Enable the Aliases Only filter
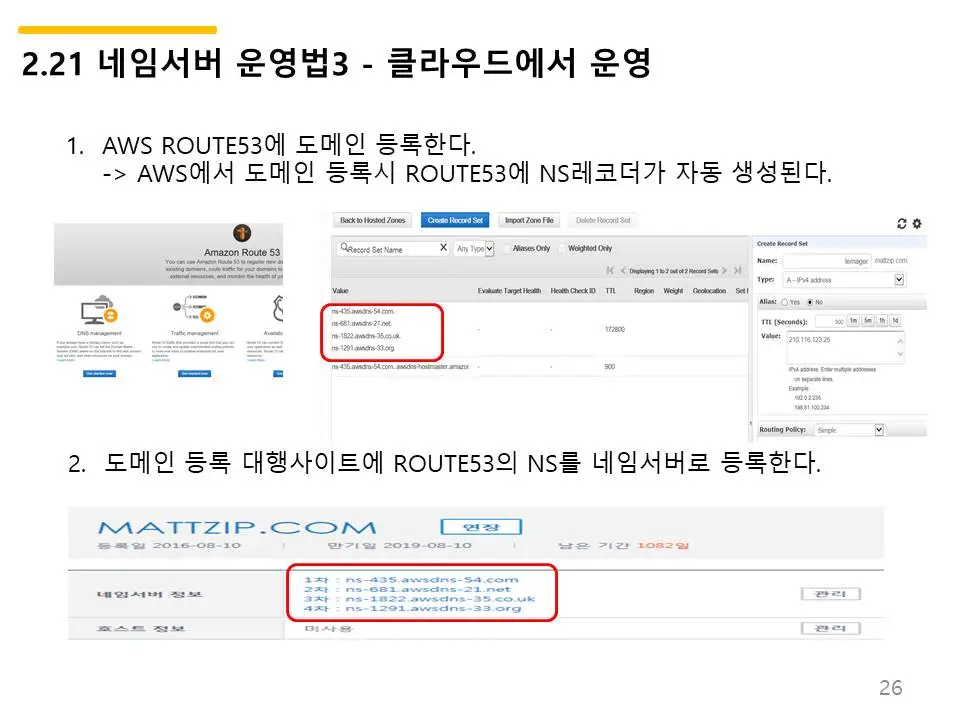Viewport: 960px width, 720px height. [506, 248]
